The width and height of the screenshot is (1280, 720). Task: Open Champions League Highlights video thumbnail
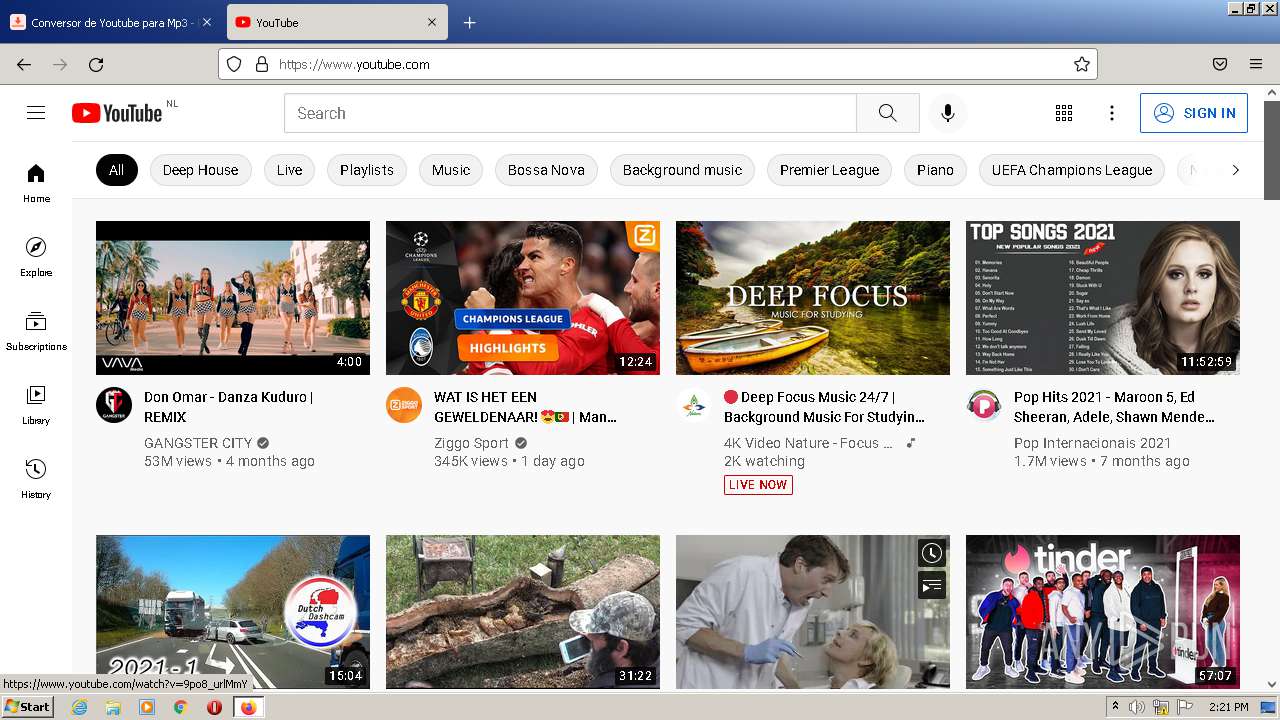pyautogui.click(x=523, y=298)
